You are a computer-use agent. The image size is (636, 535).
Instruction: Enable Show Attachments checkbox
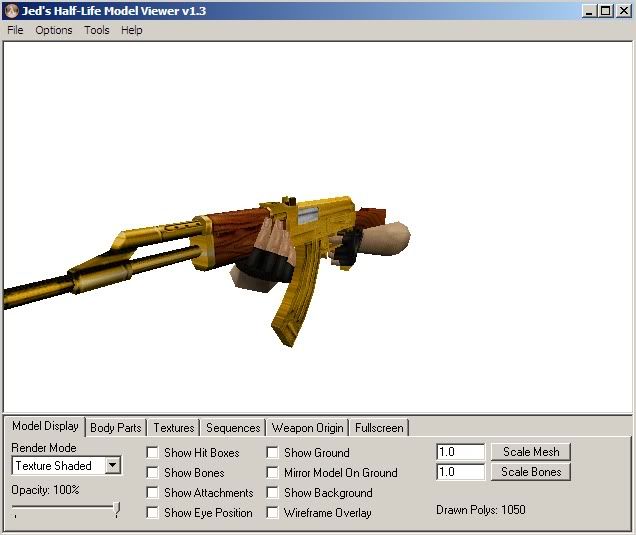pos(153,492)
